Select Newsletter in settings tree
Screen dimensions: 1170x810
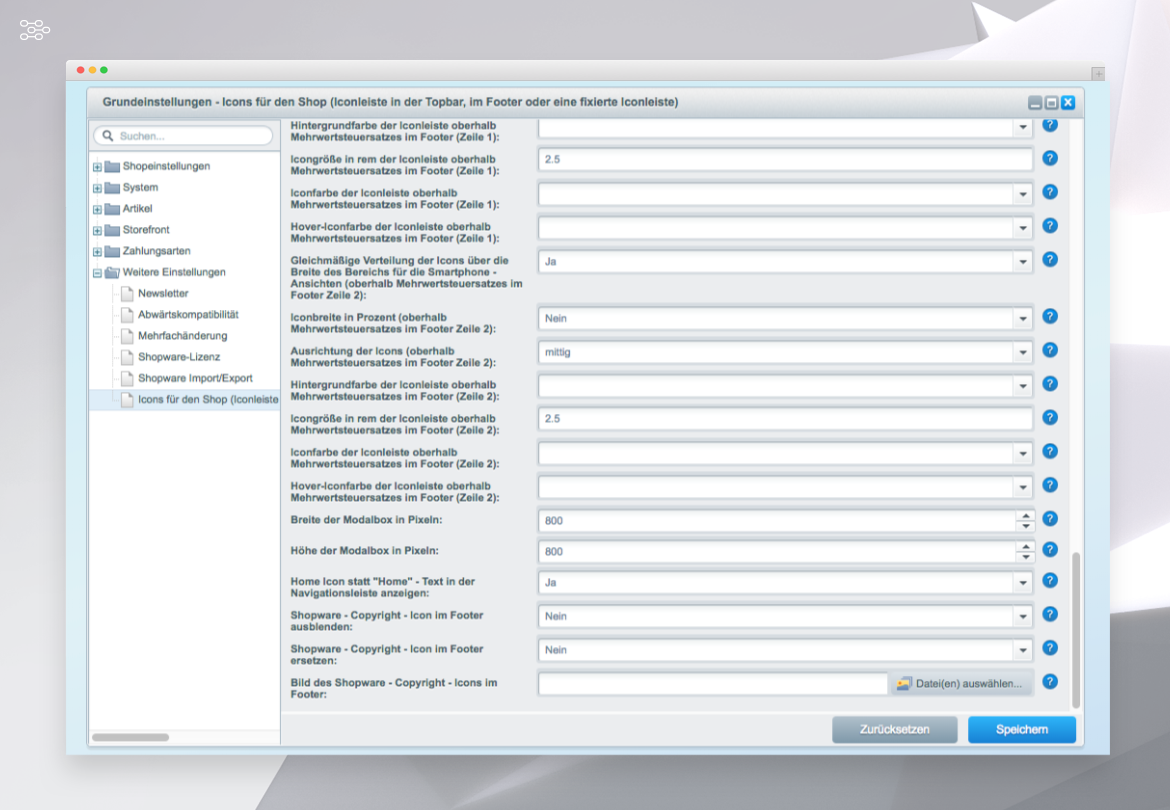(163, 293)
